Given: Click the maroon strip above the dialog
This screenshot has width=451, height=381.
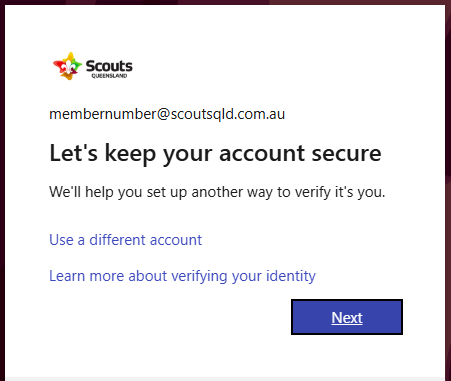Looking at the screenshot, I should [x=225, y=2].
